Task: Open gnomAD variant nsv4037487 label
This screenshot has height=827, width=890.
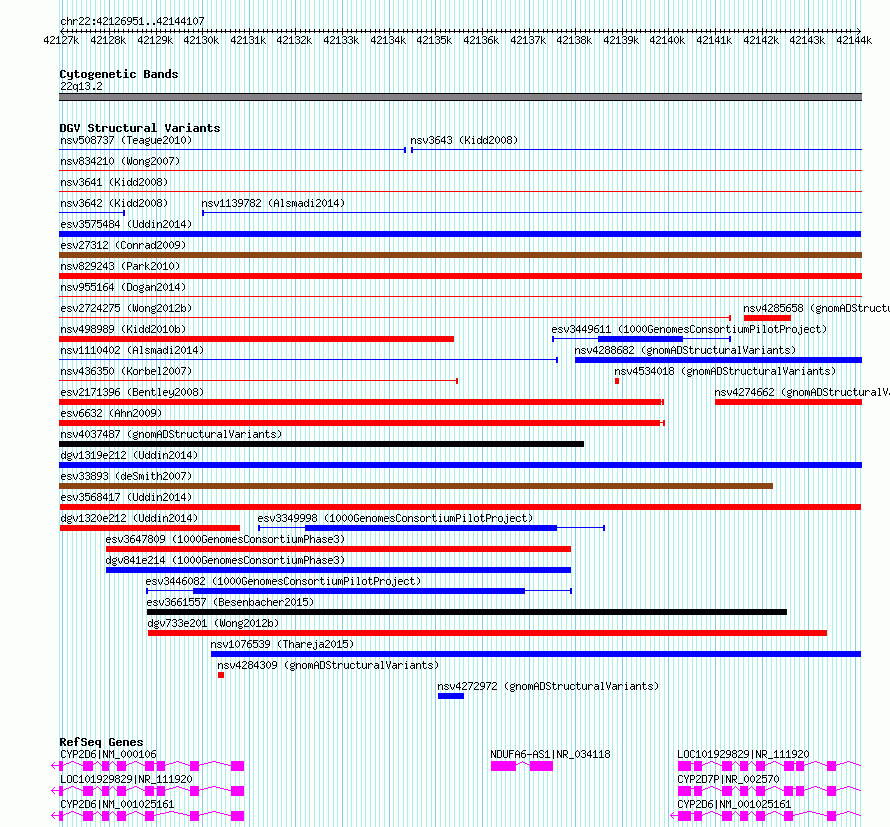Action: pyautogui.click(x=171, y=434)
